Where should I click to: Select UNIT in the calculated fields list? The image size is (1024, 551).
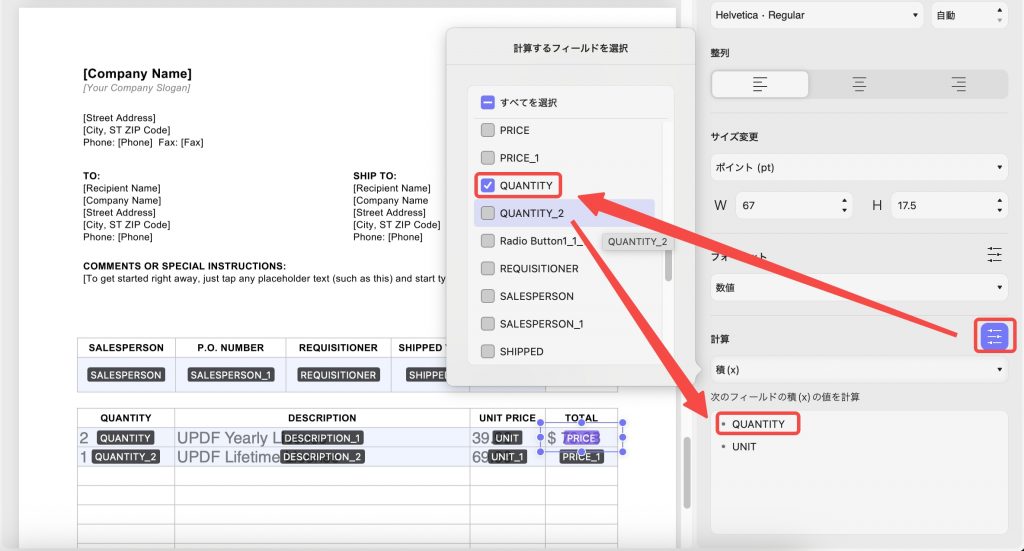pyautogui.click(x=744, y=447)
